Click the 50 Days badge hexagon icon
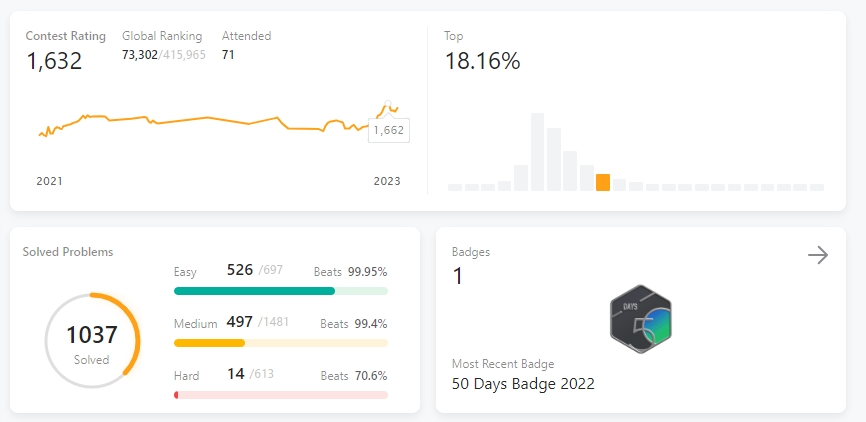Screen dimensions: 866x422 click(640, 323)
